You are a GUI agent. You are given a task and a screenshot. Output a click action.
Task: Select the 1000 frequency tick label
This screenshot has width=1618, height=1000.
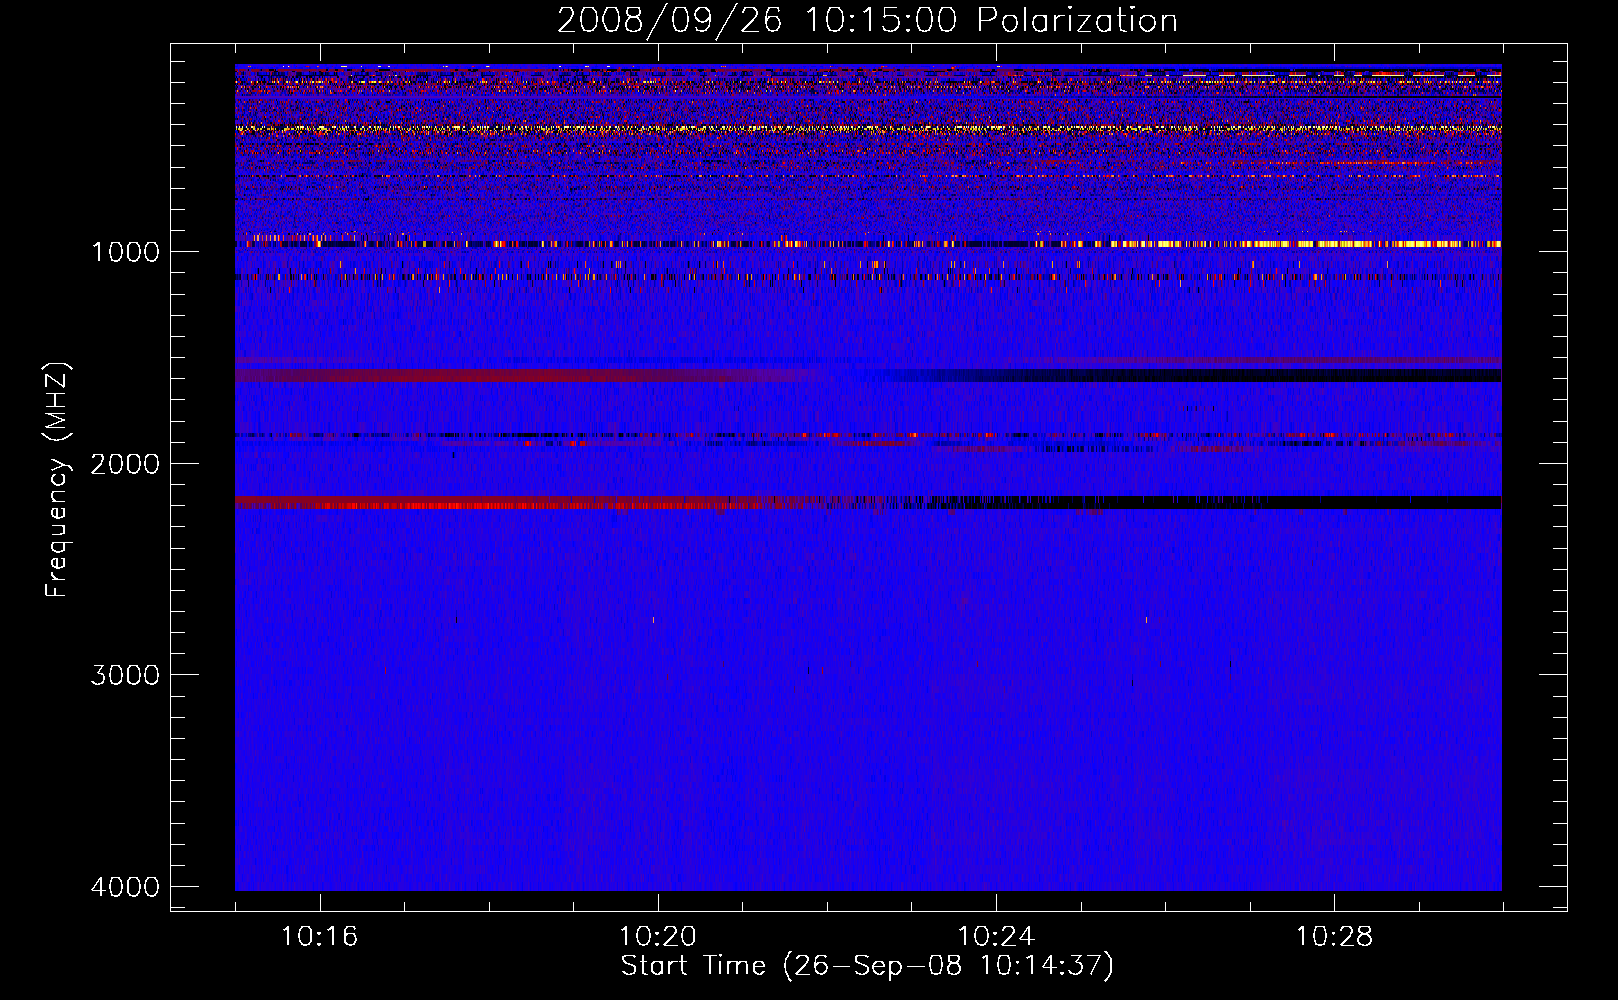pyautogui.click(x=125, y=252)
